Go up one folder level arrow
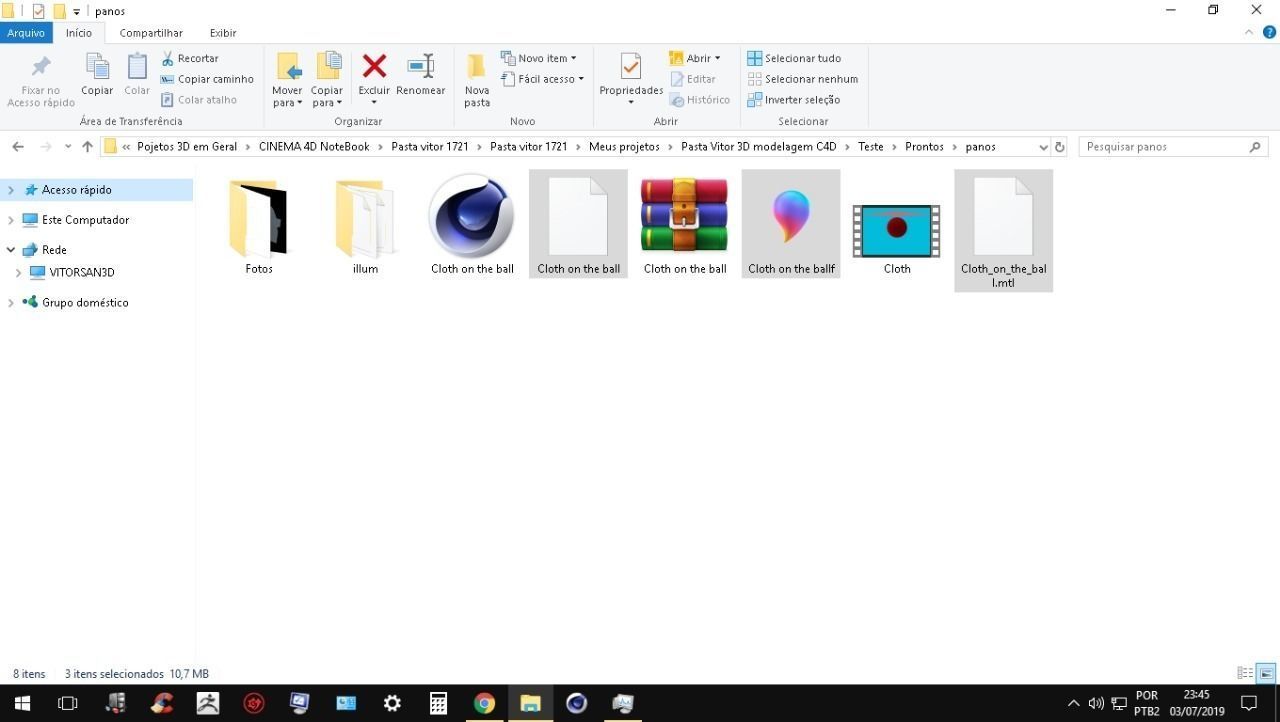The height and width of the screenshot is (722, 1280). [x=87, y=147]
